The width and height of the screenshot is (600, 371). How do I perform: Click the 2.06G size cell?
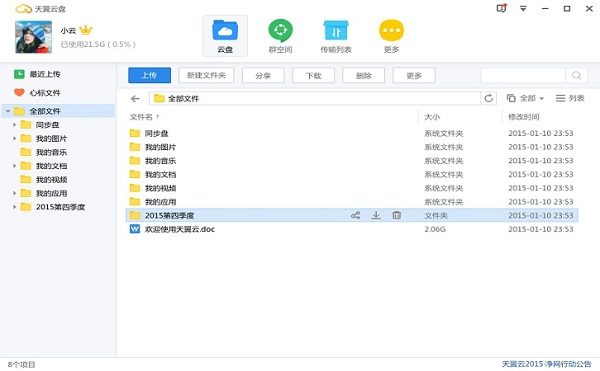click(x=435, y=229)
